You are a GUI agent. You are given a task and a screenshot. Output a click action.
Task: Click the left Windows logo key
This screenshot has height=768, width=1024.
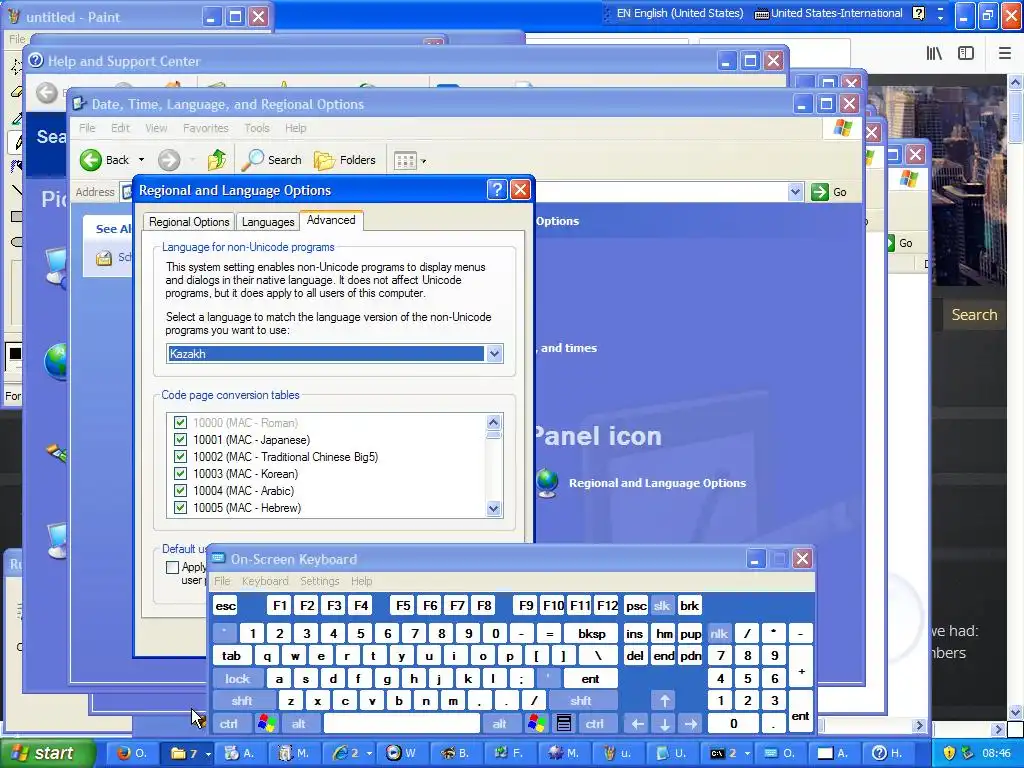coord(266,724)
